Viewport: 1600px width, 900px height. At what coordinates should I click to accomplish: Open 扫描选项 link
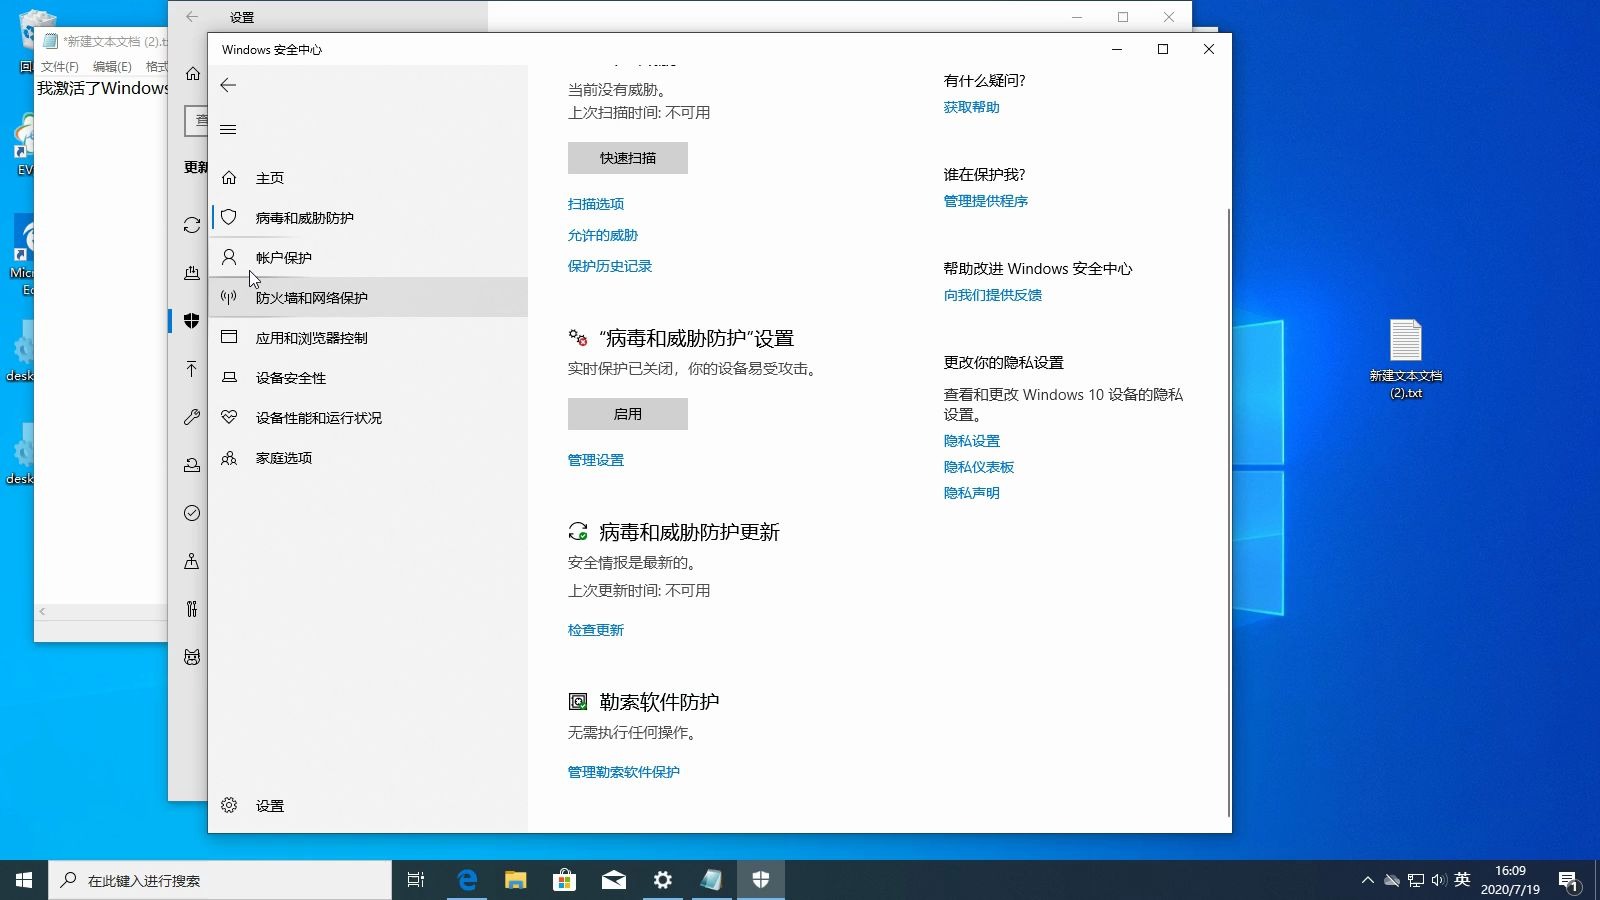point(596,204)
